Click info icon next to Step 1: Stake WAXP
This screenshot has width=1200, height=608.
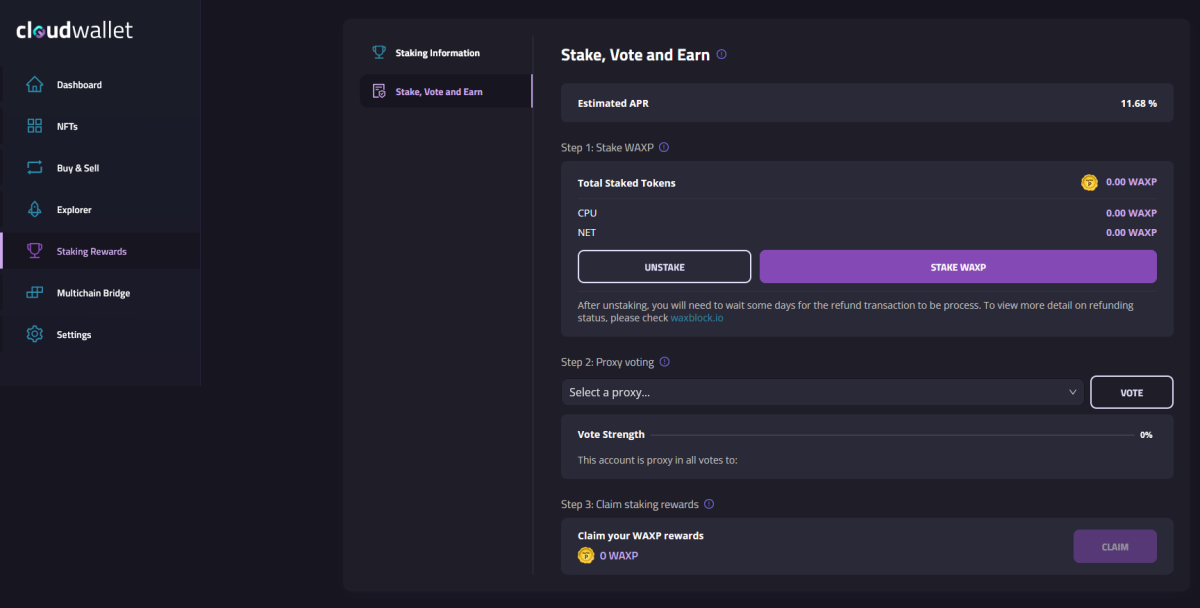(664, 147)
